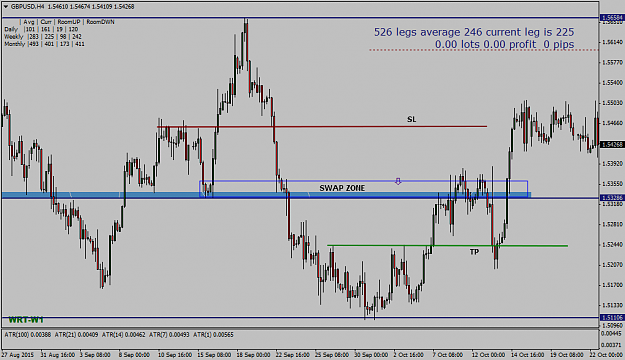
Task: Click the Monthly row in range table
Action: tap(44, 44)
